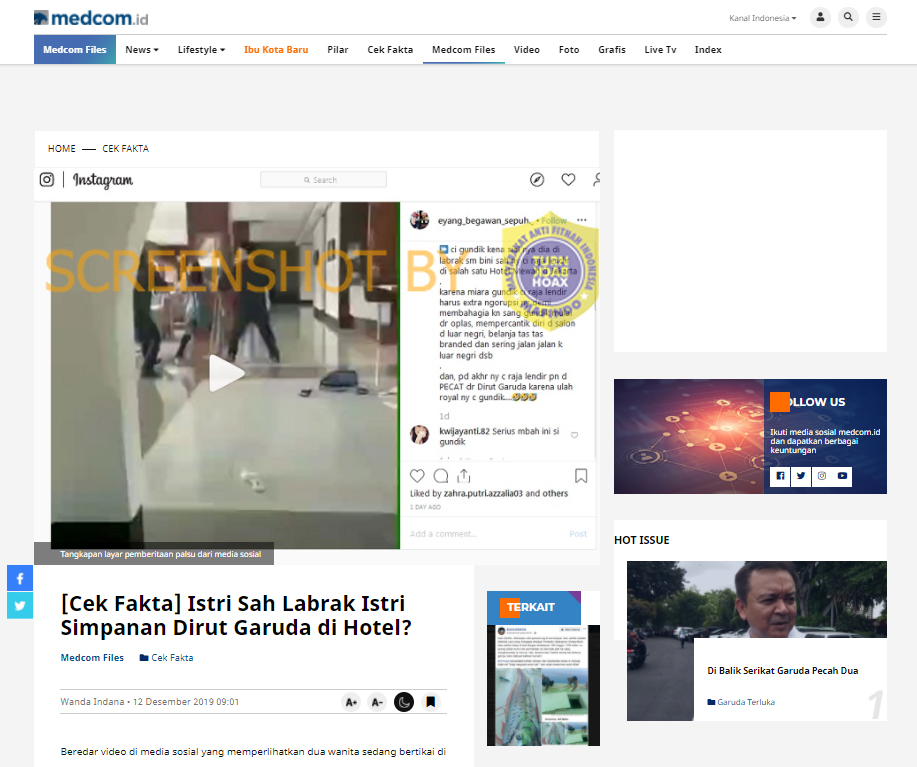Click the article headline

(236, 615)
